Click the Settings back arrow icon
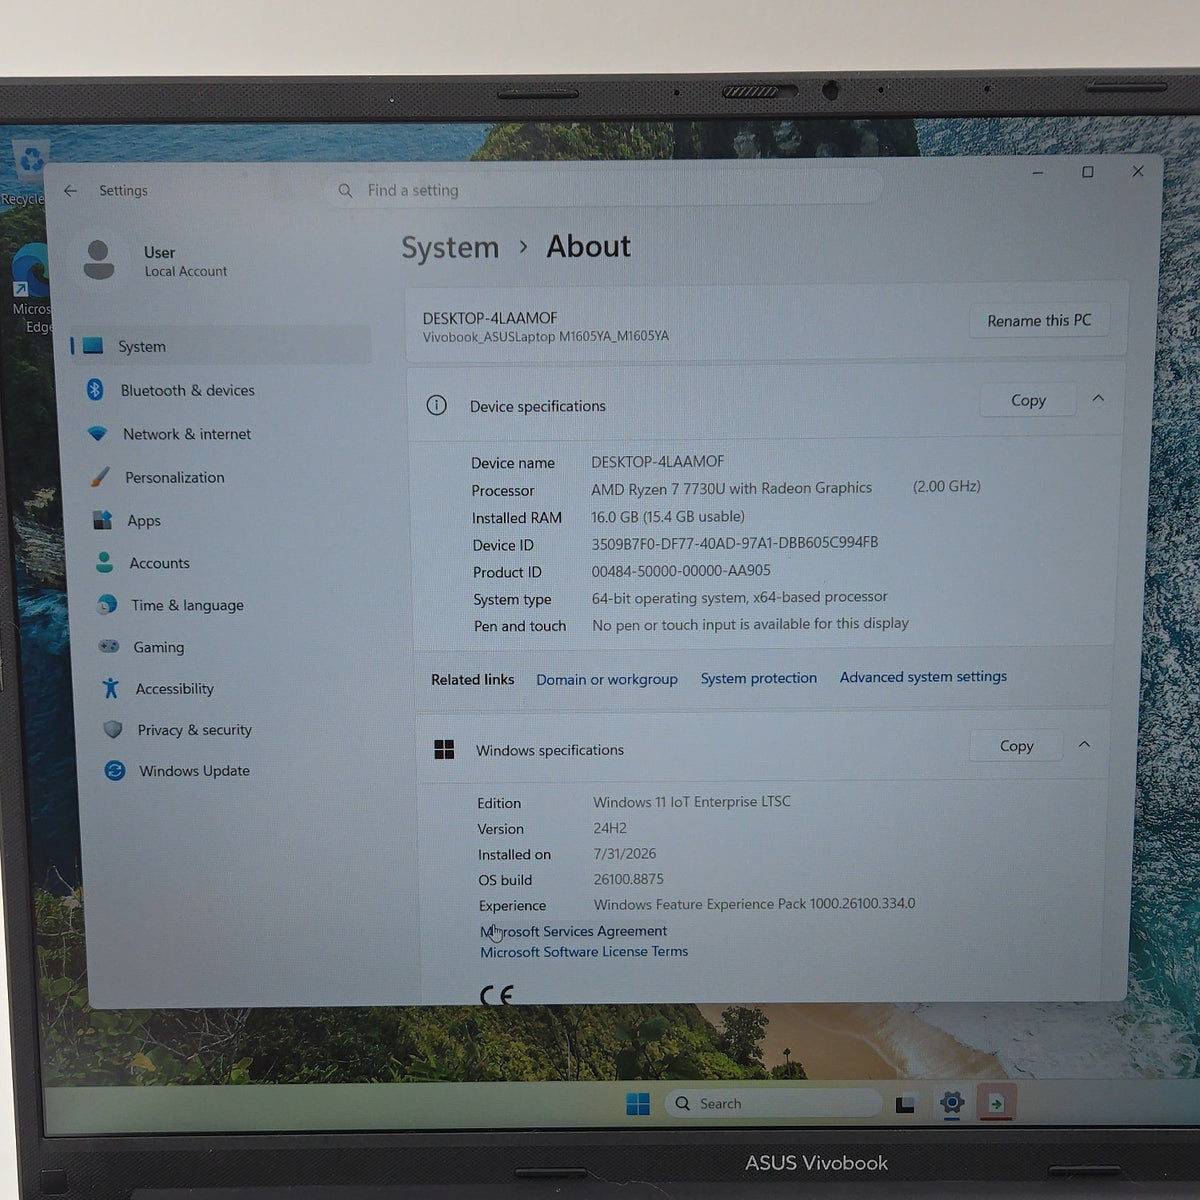 [70, 190]
